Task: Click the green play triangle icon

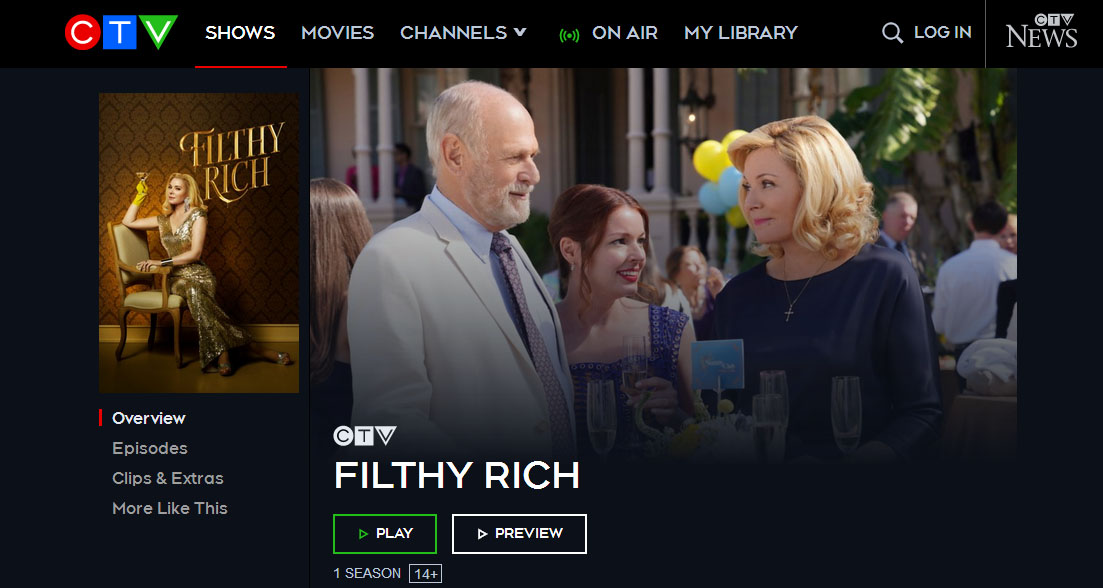Action: [x=363, y=534]
